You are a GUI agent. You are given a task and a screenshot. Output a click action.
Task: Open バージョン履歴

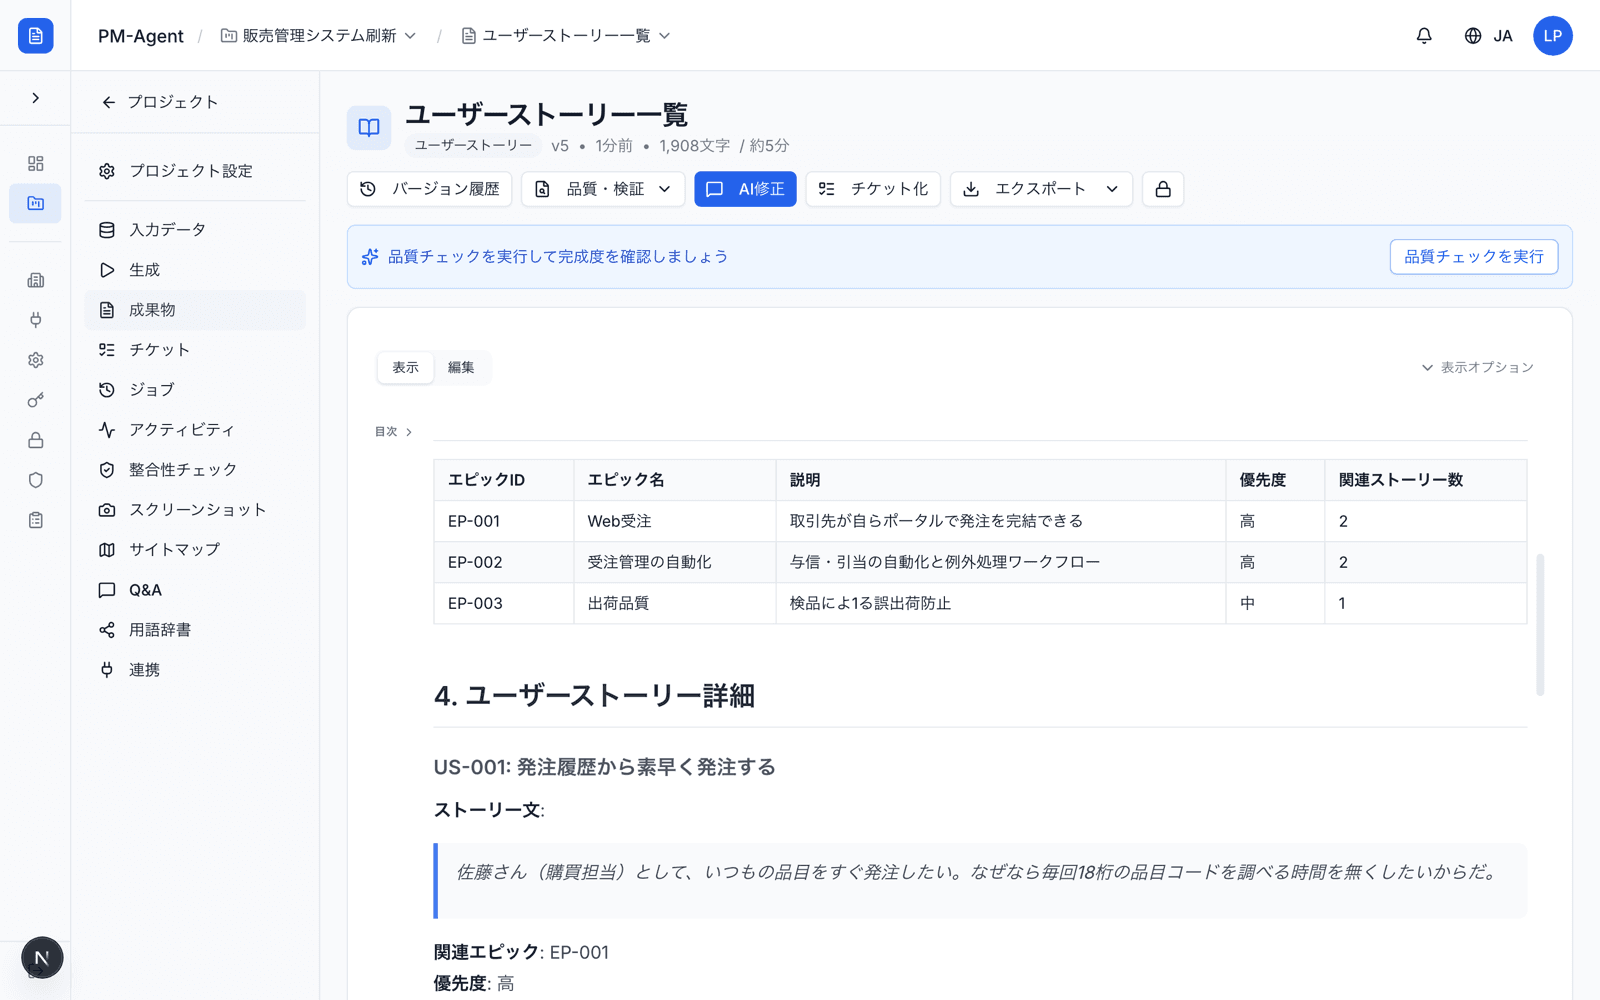point(430,189)
